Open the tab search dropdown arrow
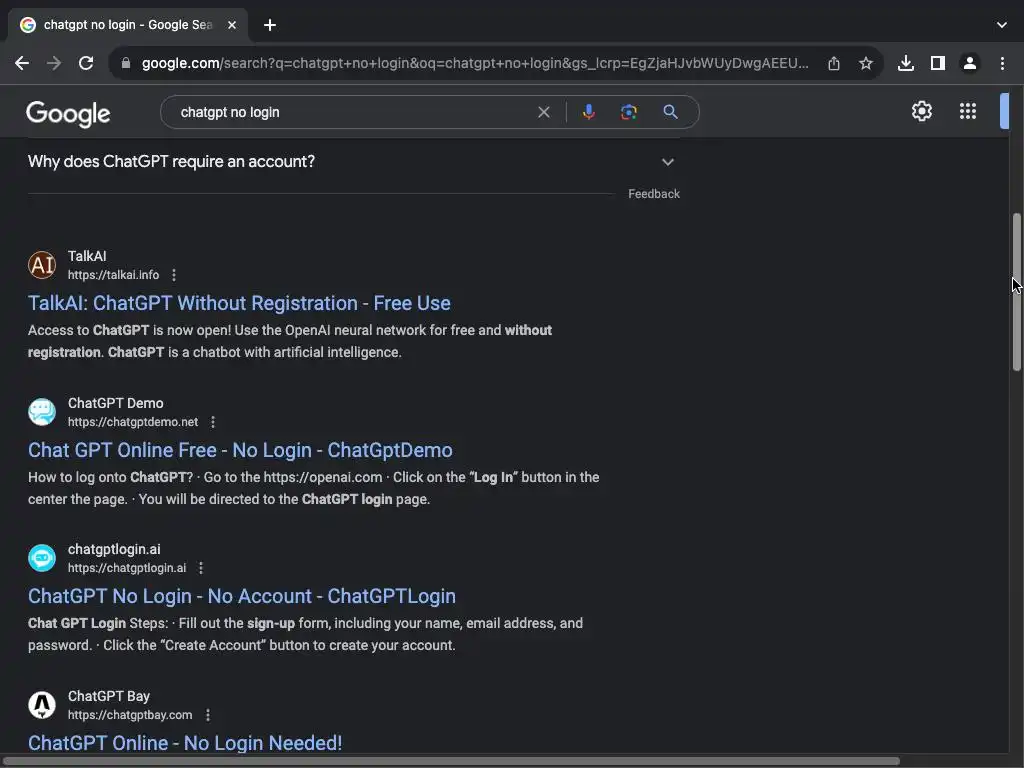The image size is (1024, 768). click(1002, 25)
